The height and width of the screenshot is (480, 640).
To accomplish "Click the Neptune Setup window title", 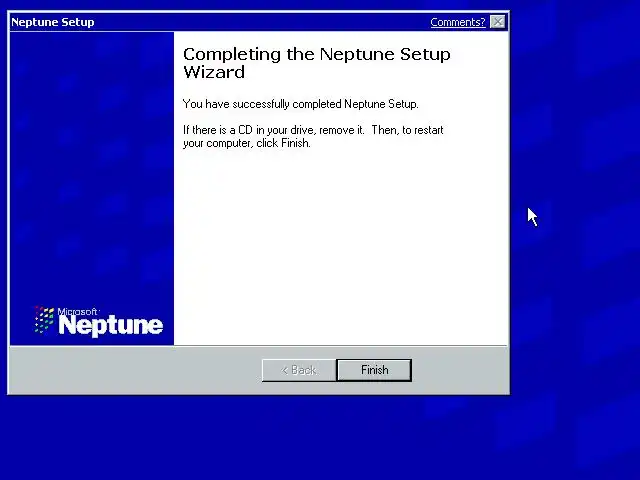I will pos(53,22).
